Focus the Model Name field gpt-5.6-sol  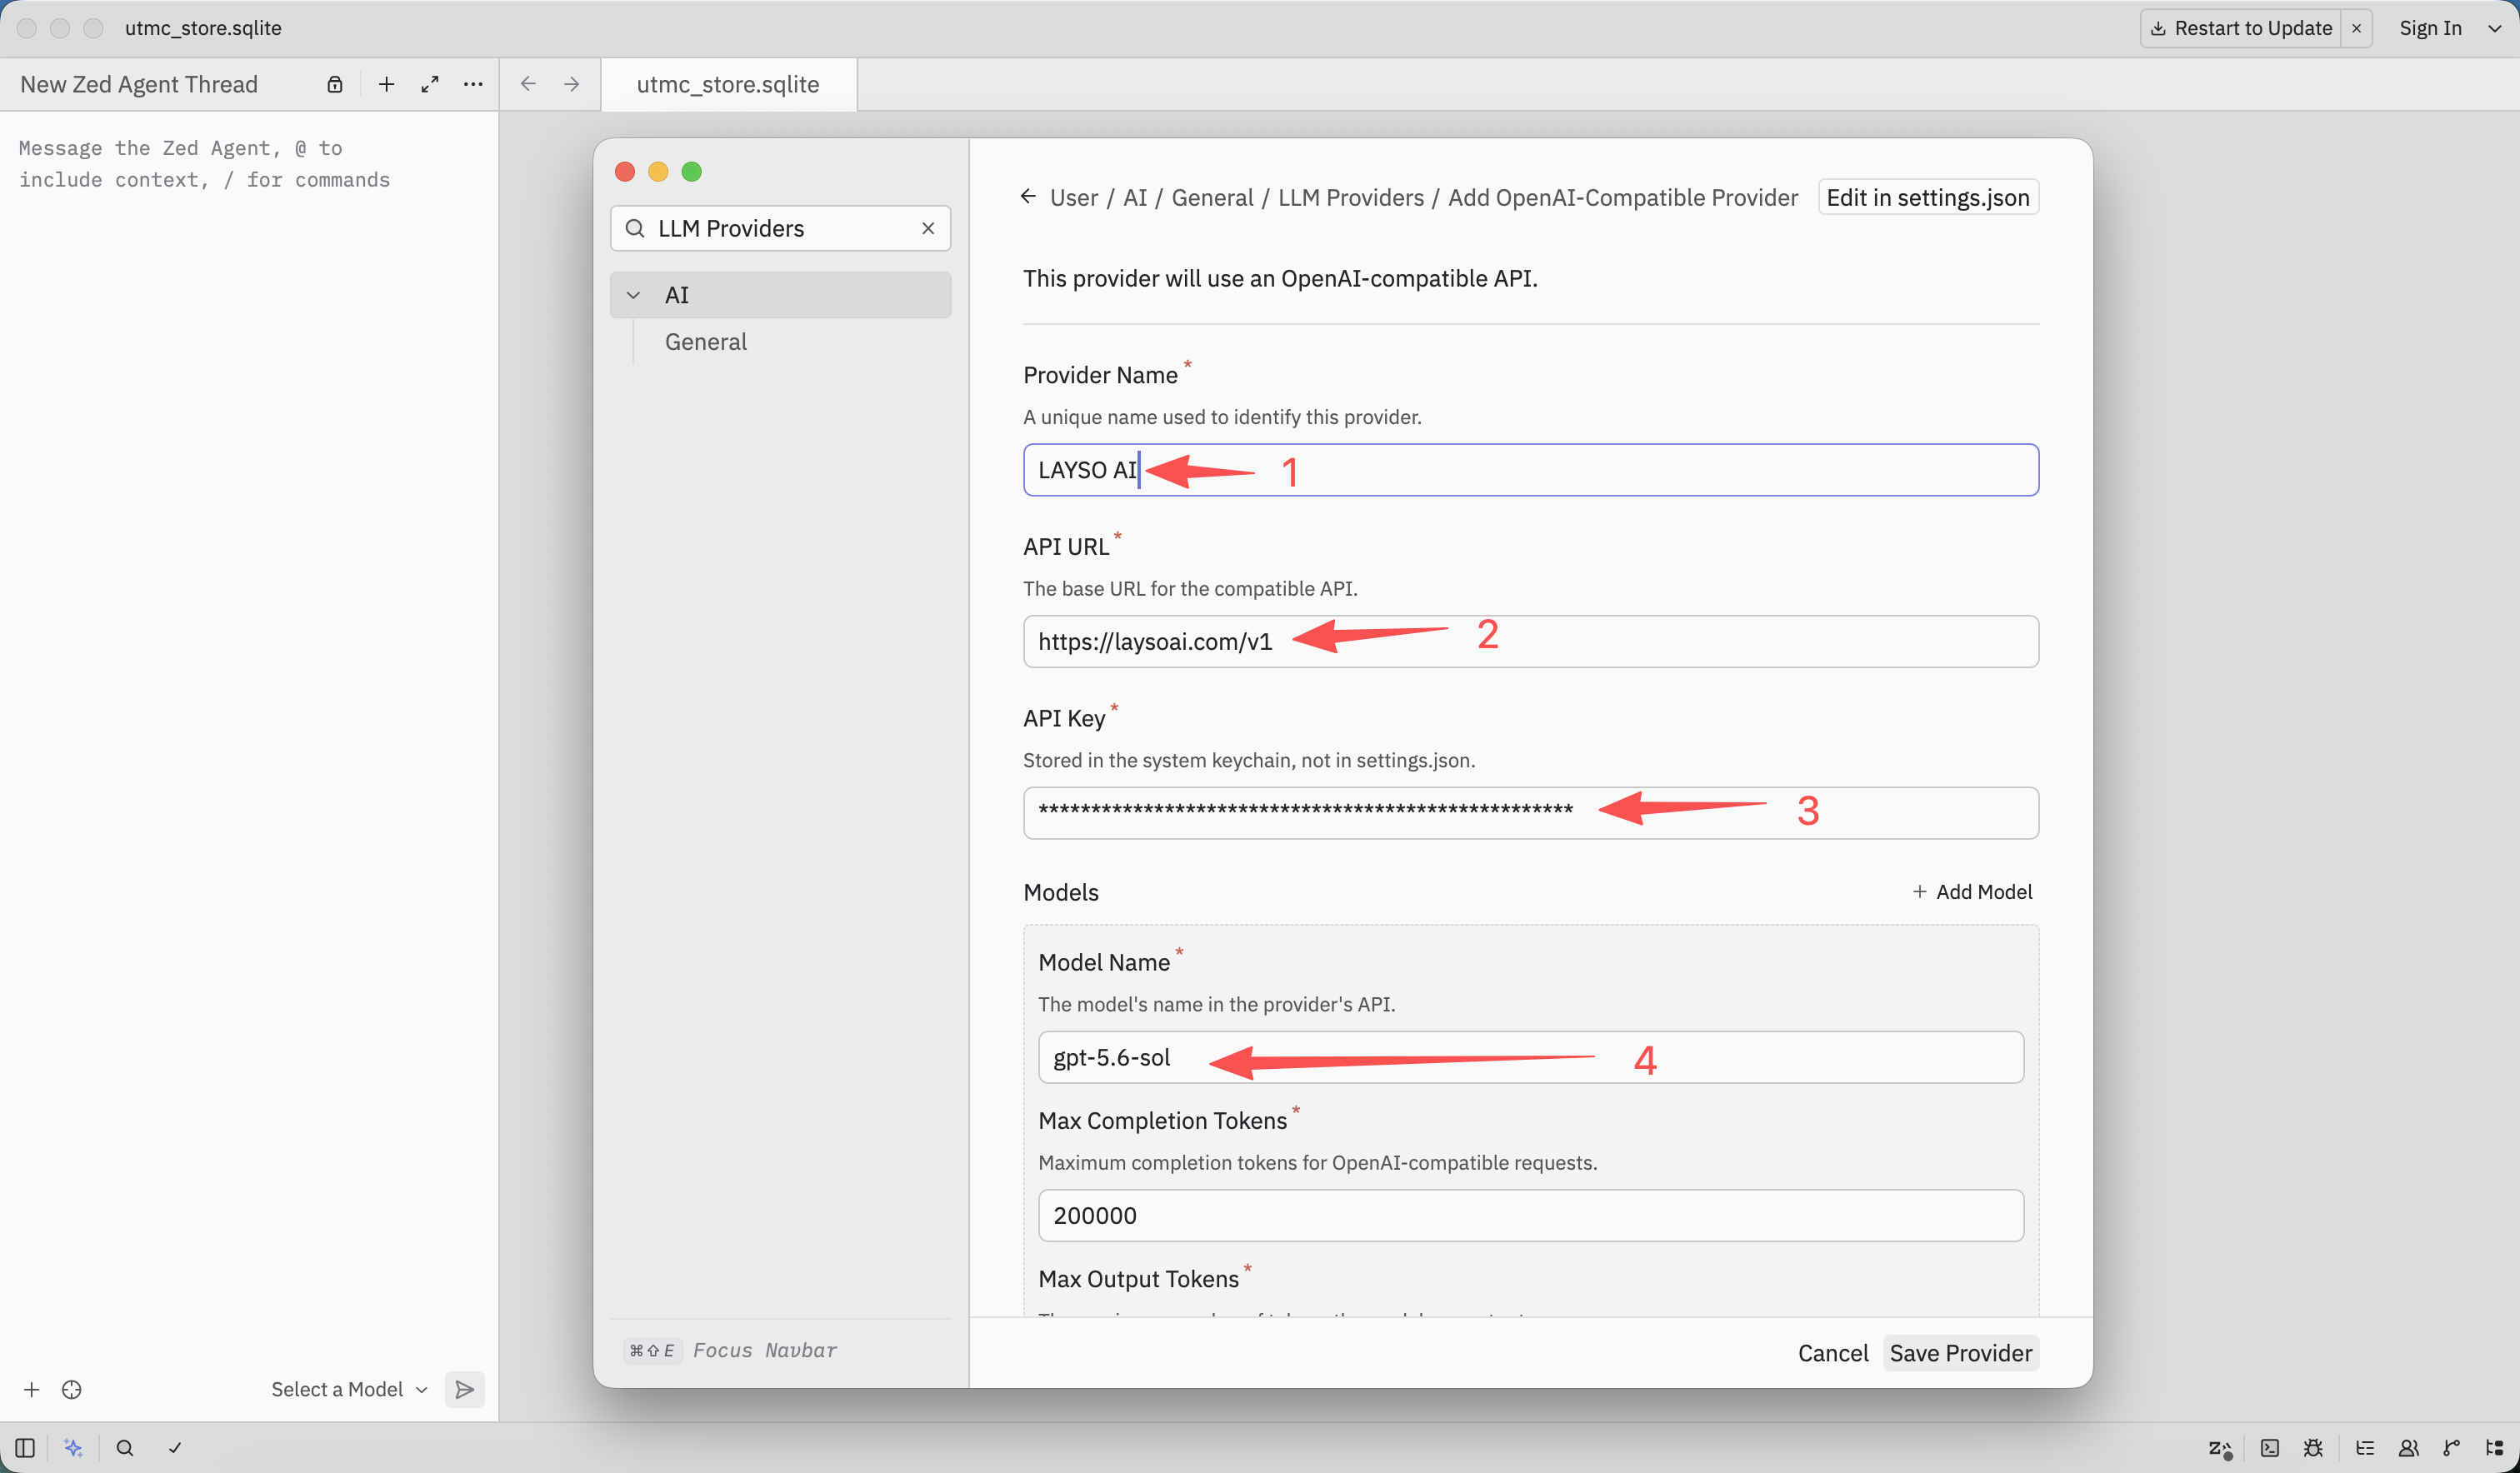pyautogui.click(x=1530, y=1057)
